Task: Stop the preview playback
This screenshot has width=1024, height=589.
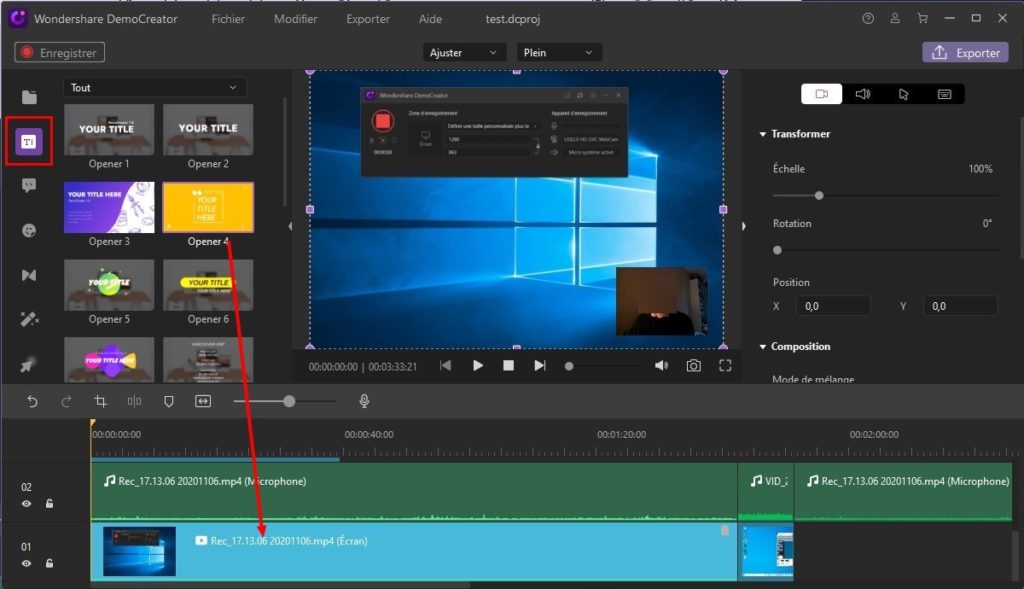Action: (x=508, y=366)
